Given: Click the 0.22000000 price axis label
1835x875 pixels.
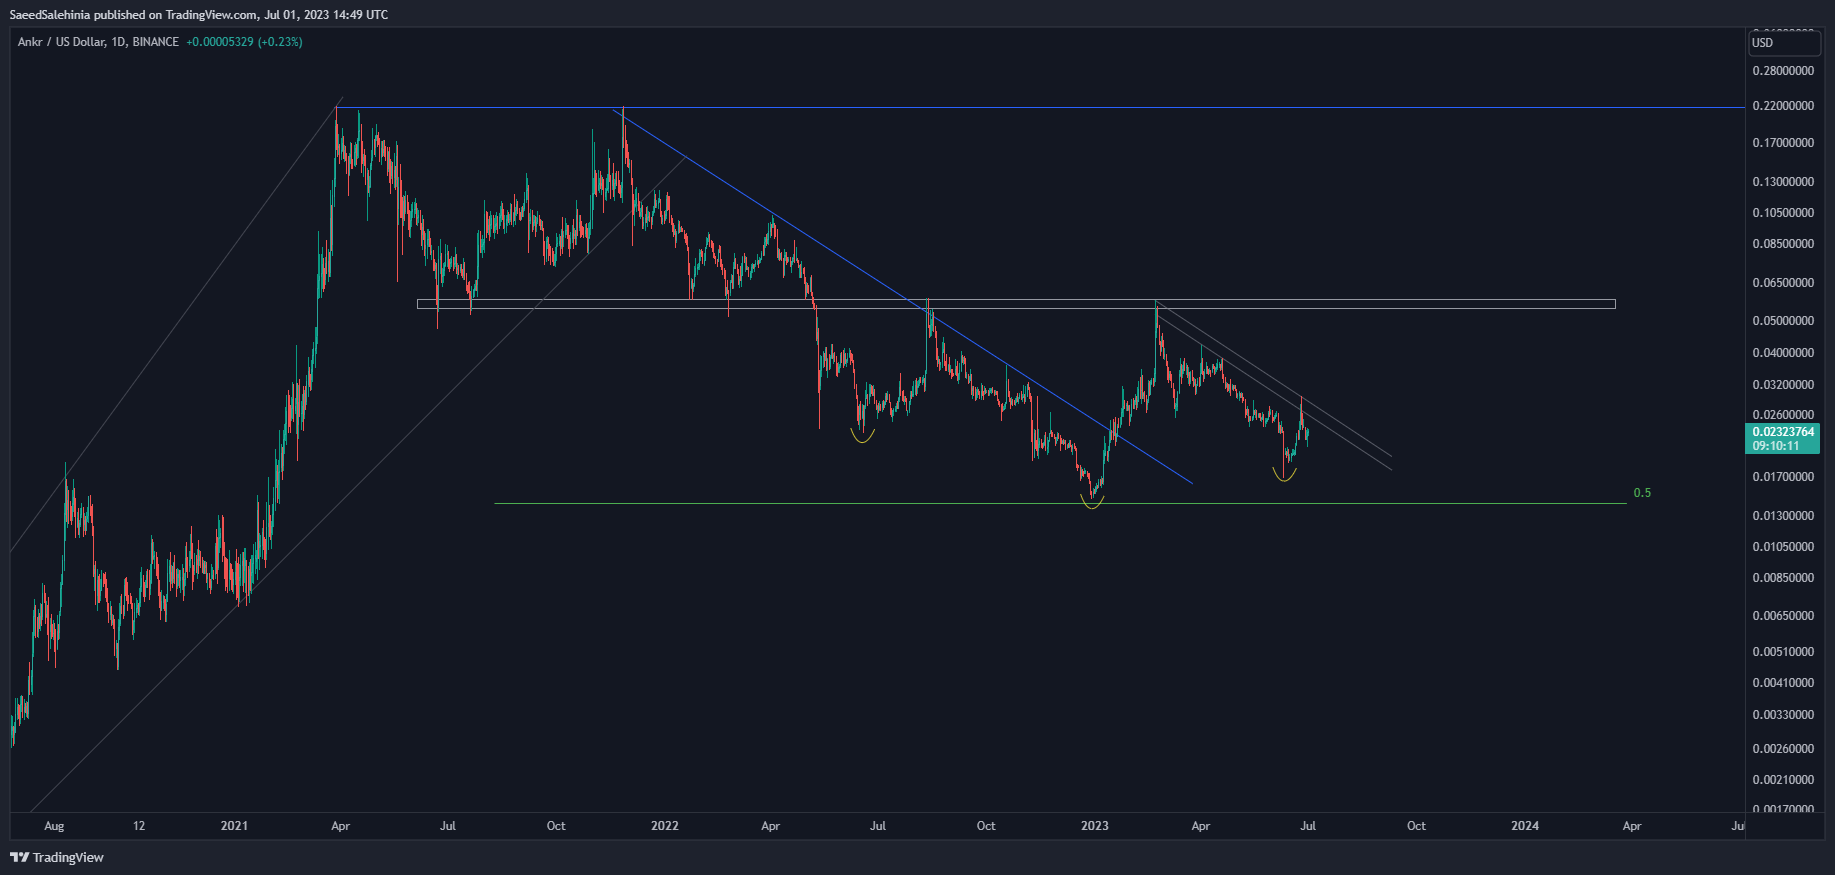Looking at the screenshot, I should [1783, 106].
